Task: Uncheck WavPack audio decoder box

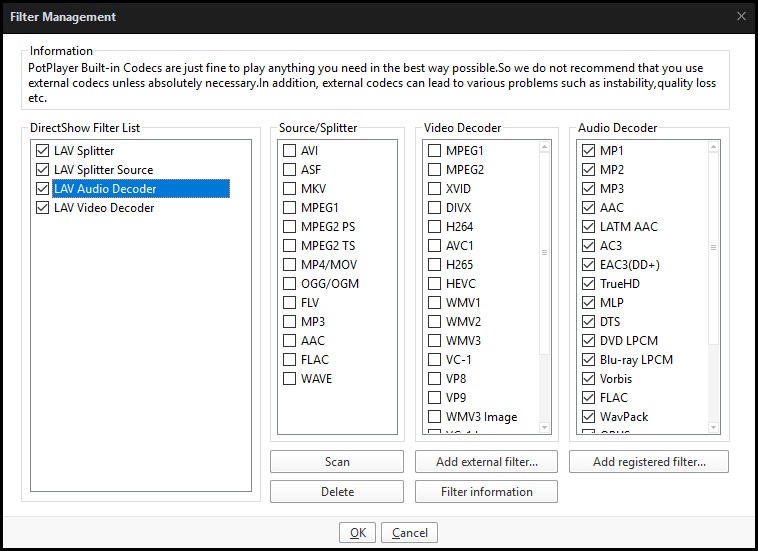Action: point(588,417)
